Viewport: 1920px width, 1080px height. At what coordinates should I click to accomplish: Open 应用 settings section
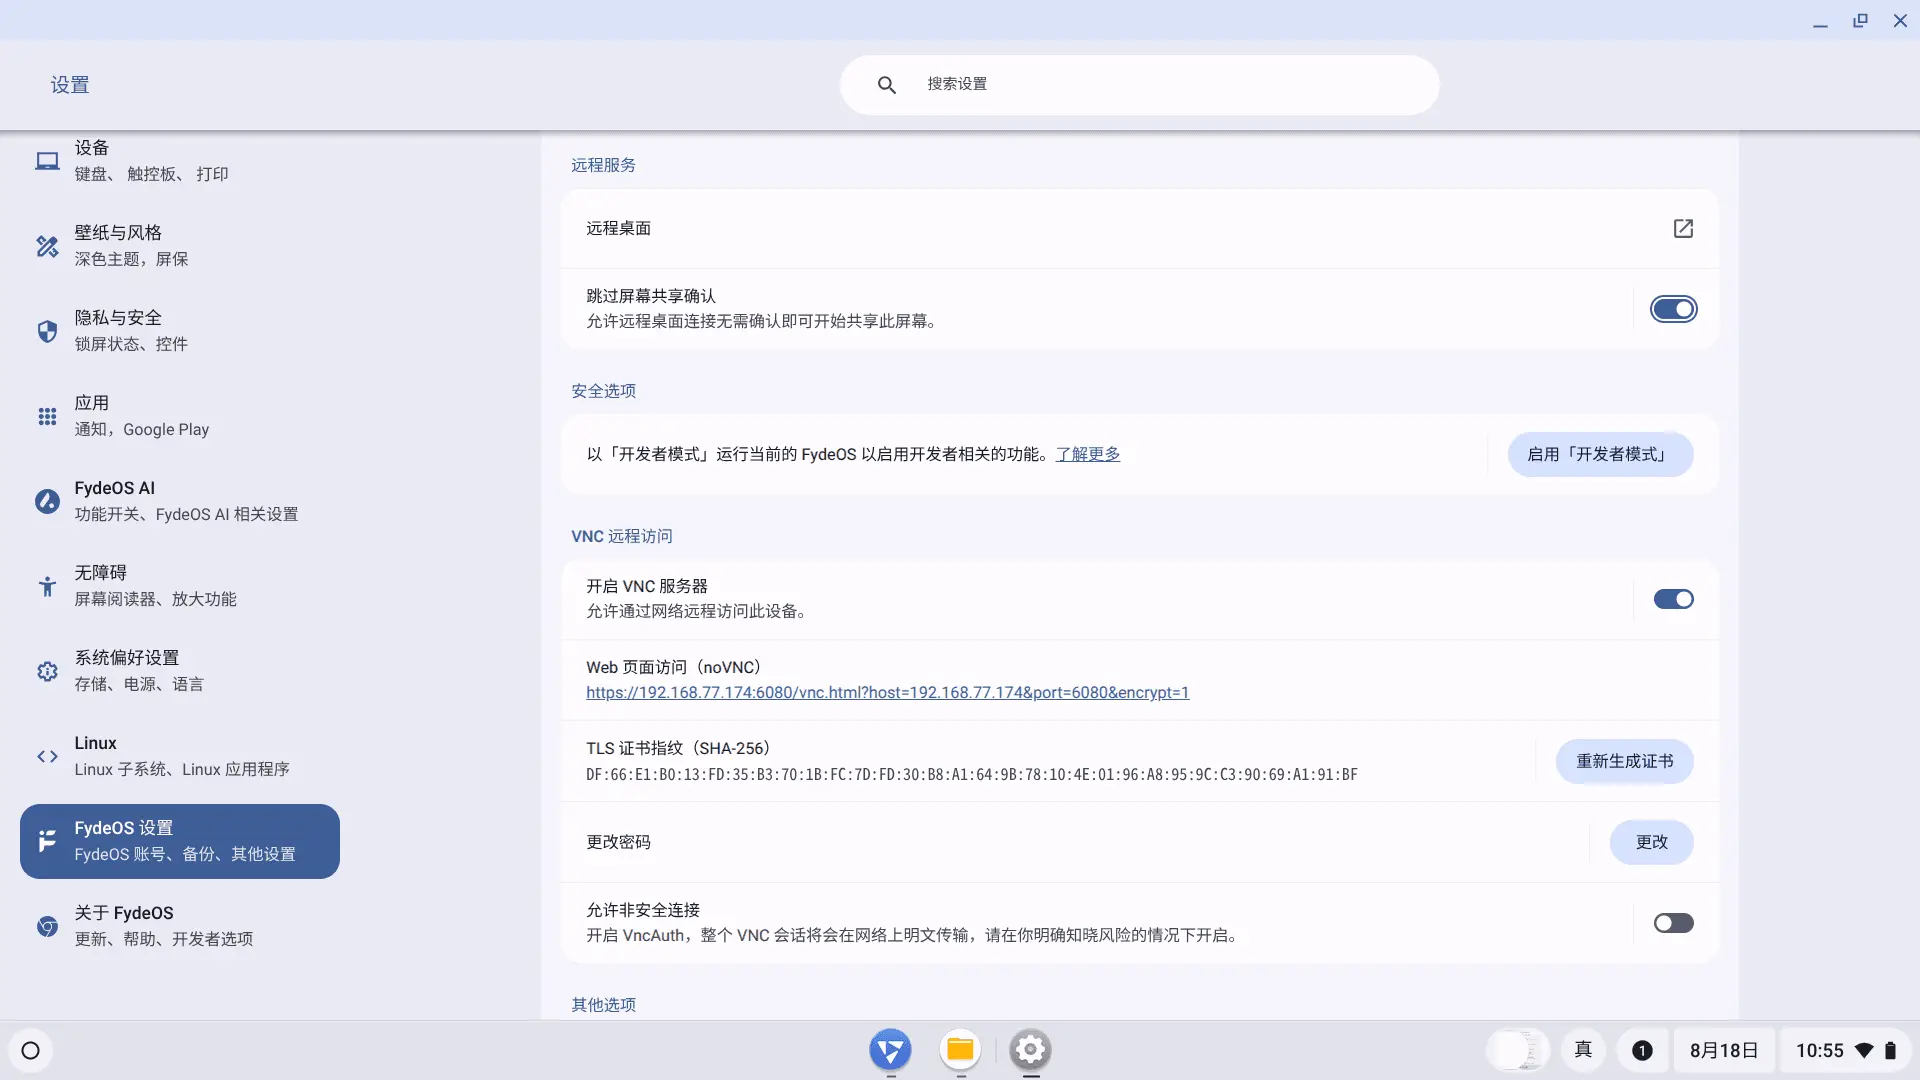coord(180,416)
